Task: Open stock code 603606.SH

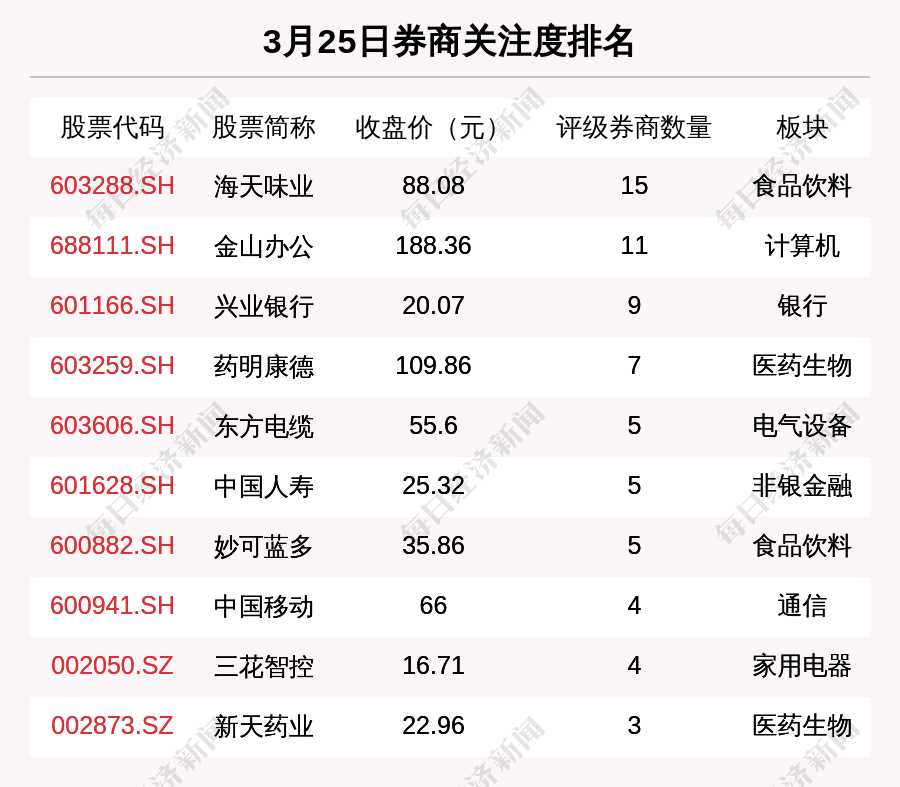Action: (x=112, y=426)
